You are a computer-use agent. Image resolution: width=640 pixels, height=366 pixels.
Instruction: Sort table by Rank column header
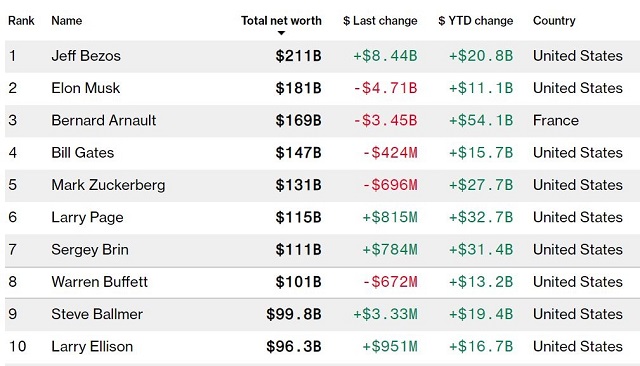pos(21,21)
